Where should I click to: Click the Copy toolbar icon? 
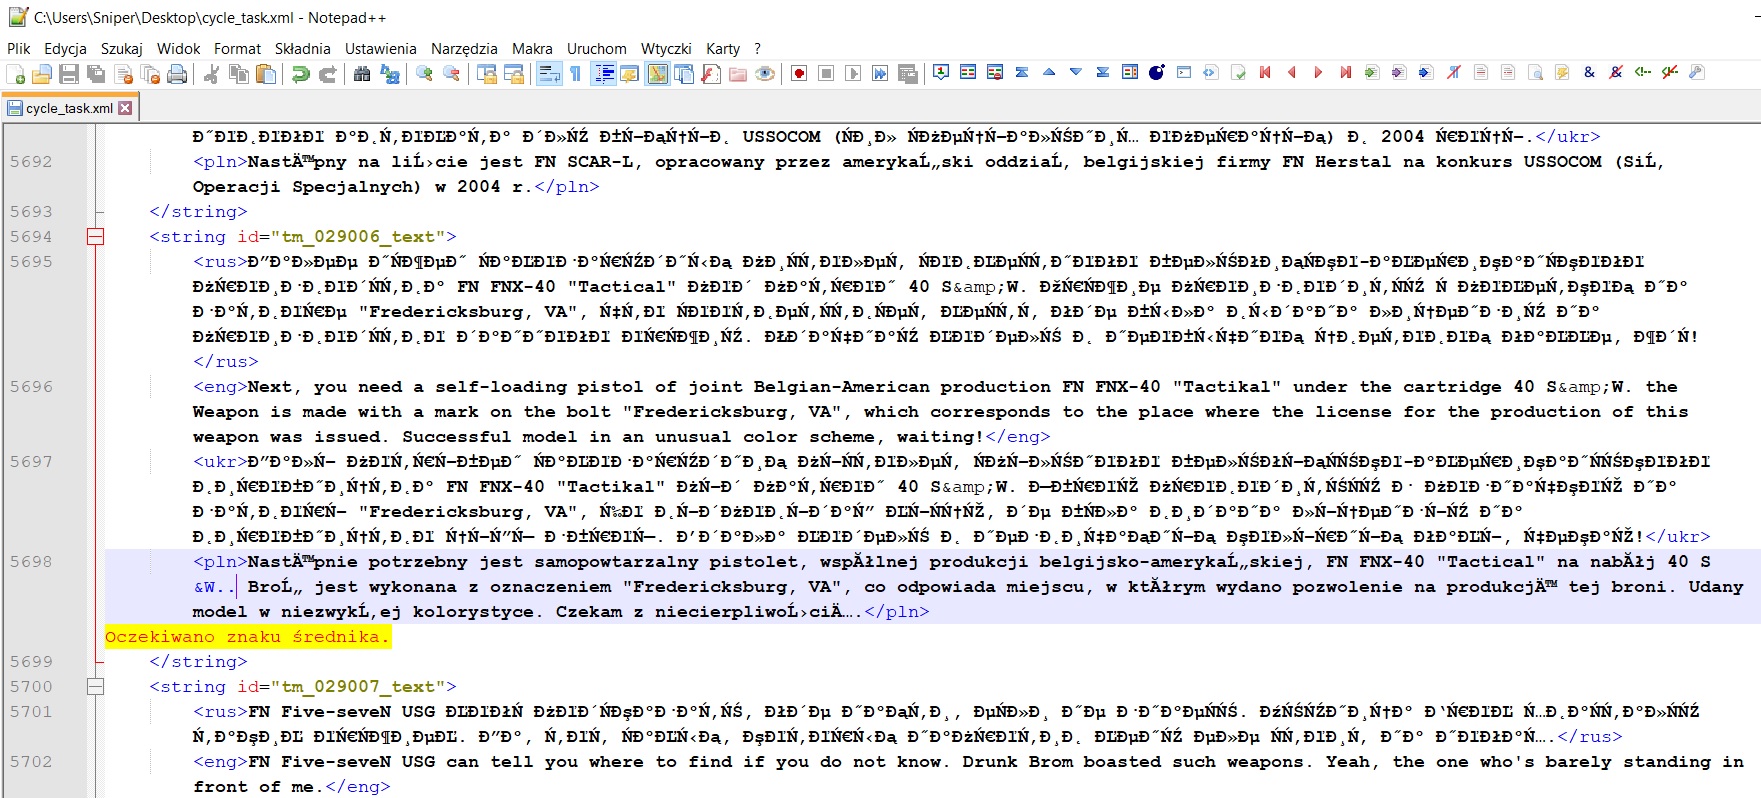(238, 73)
